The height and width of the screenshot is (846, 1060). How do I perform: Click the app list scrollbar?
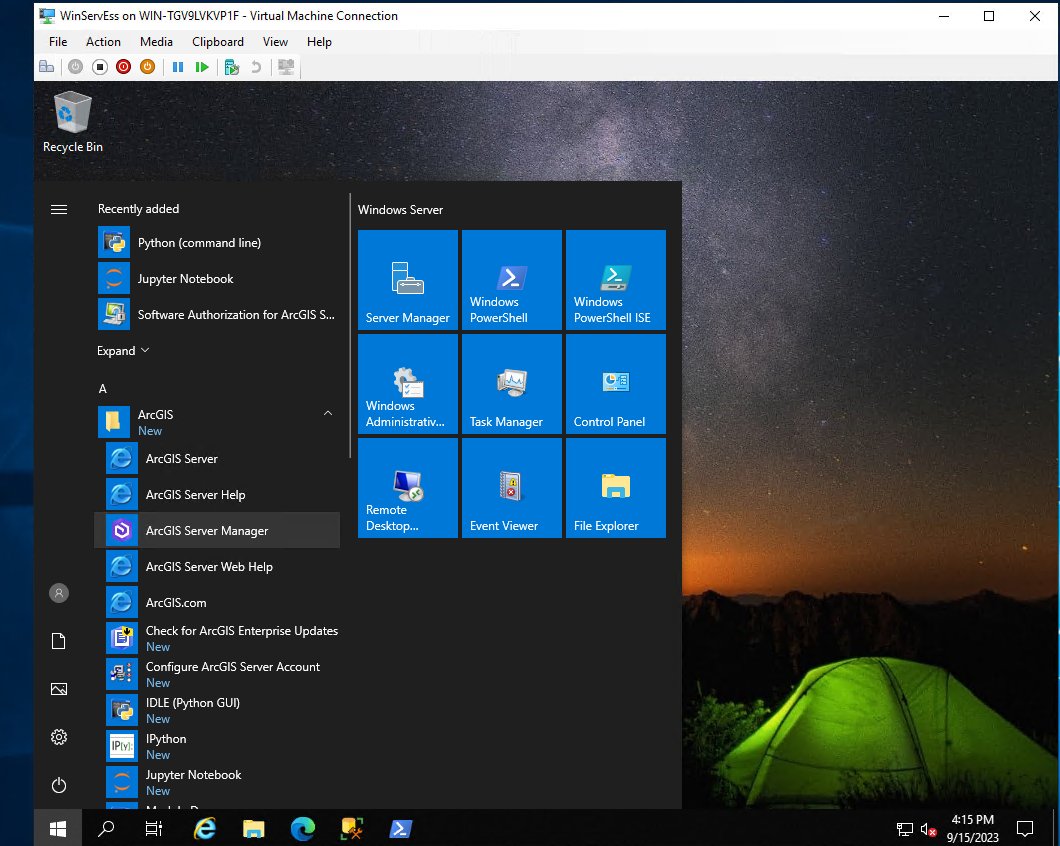click(350, 326)
